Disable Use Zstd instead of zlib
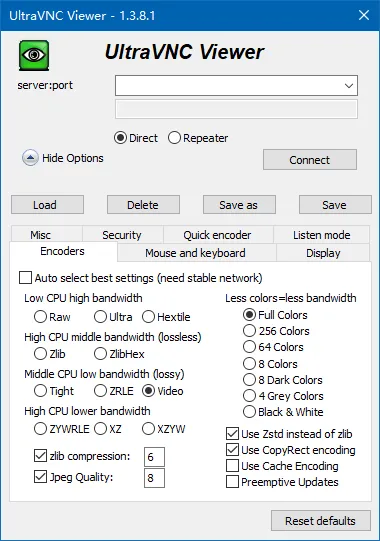 click(232, 434)
